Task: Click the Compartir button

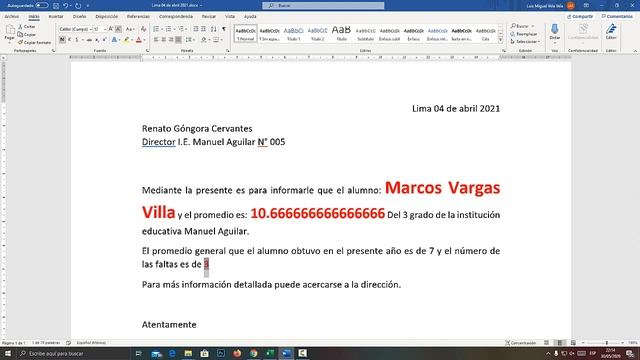Action: click(x=580, y=17)
